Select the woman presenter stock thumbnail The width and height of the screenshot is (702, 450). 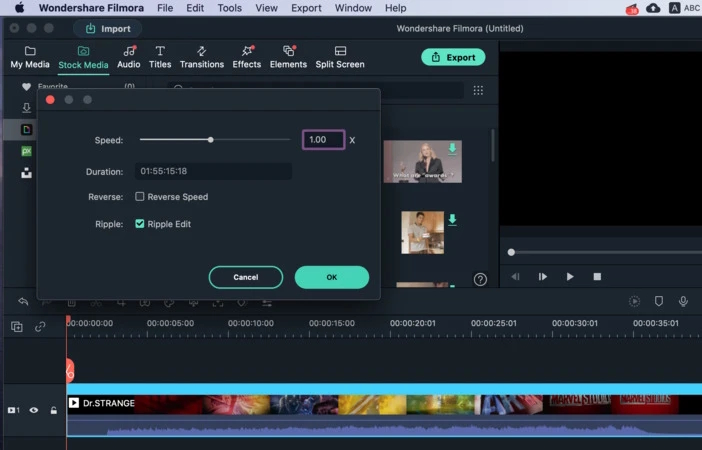tap(423, 161)
